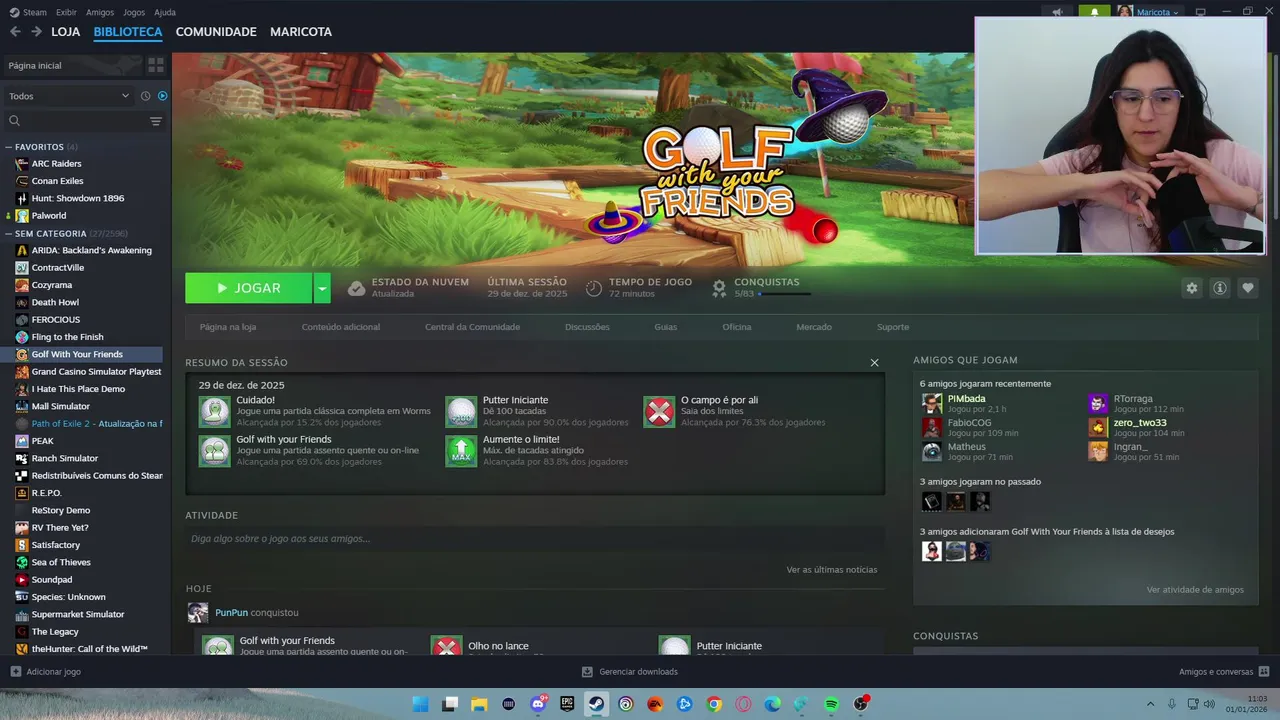Switch to Big Picture mode icon
The image size is (1280, 720).
coord(1200,12)
